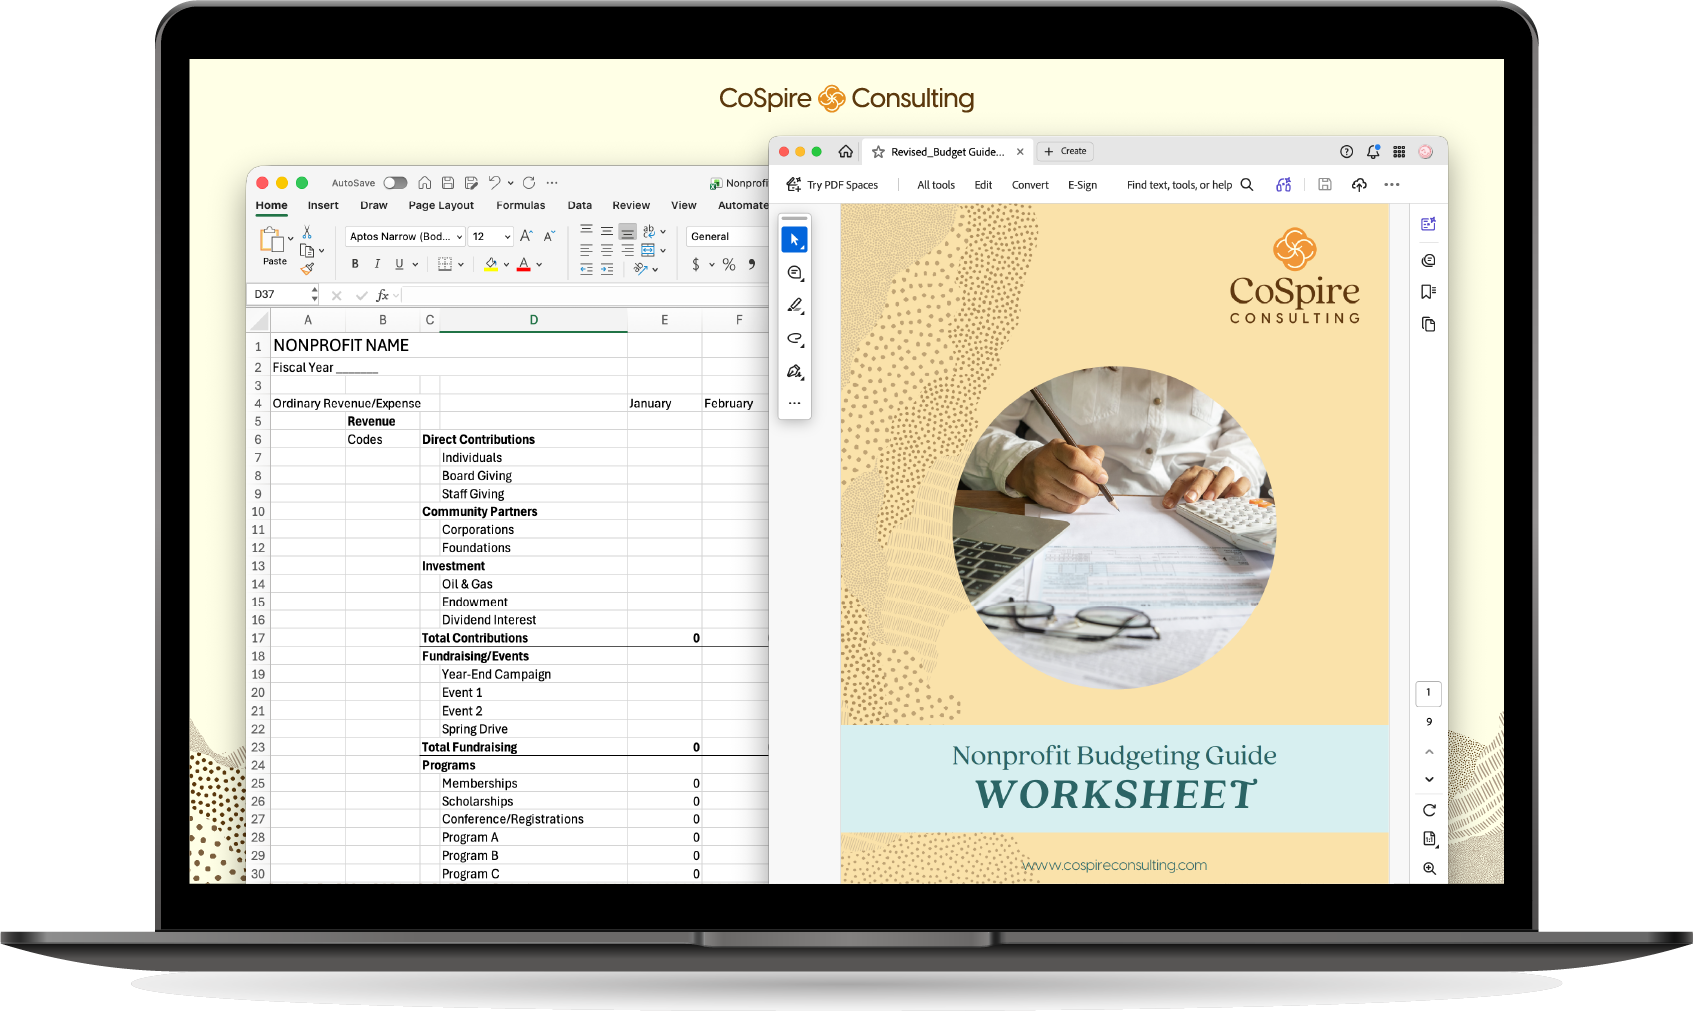Screen dimensions: 1693x1011
Task: Undo the last action in Excel
Action: pos(495,183)
